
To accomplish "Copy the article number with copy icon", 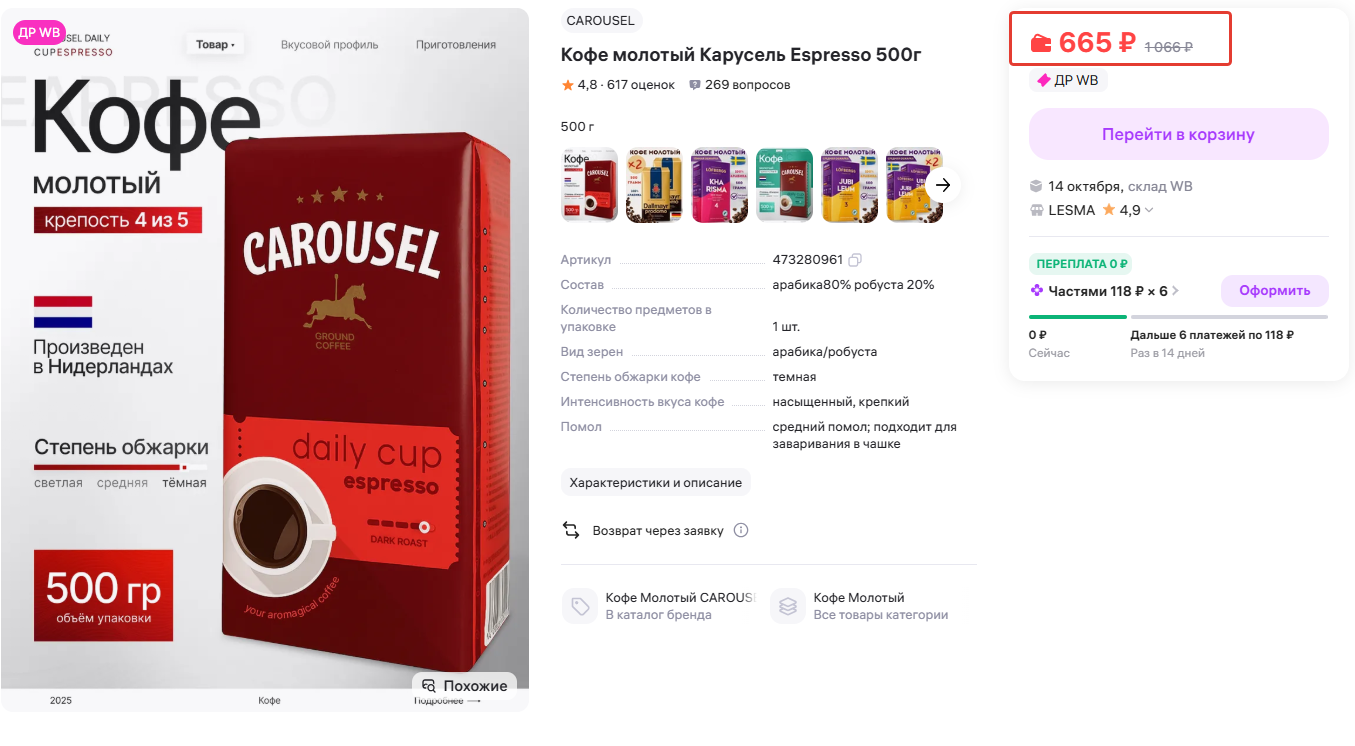I will [x=855, y=260].
